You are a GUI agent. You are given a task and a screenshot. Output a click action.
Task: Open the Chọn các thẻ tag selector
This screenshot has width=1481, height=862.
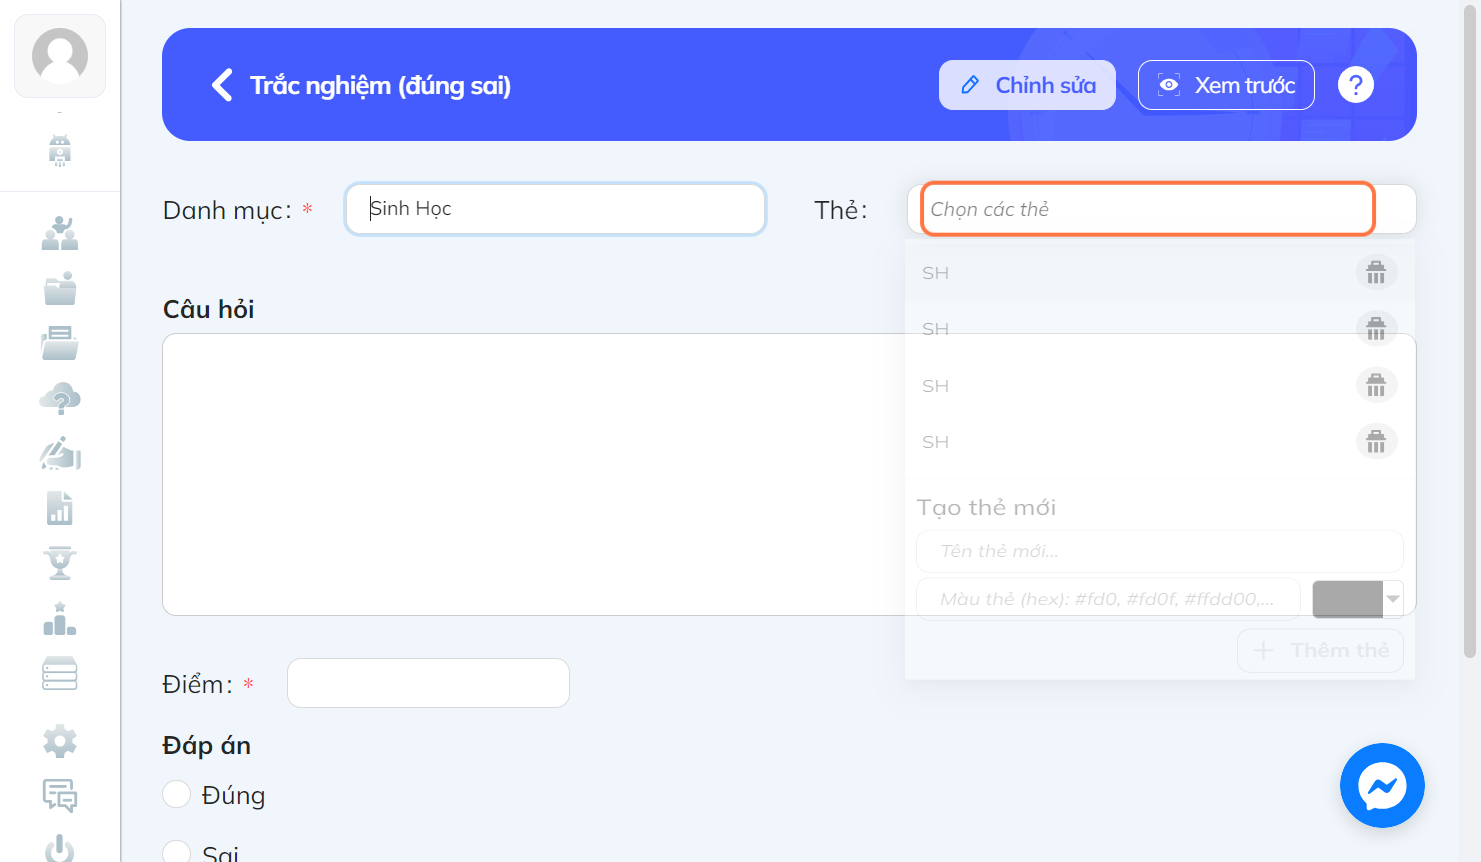click(x=1147, y=209)
